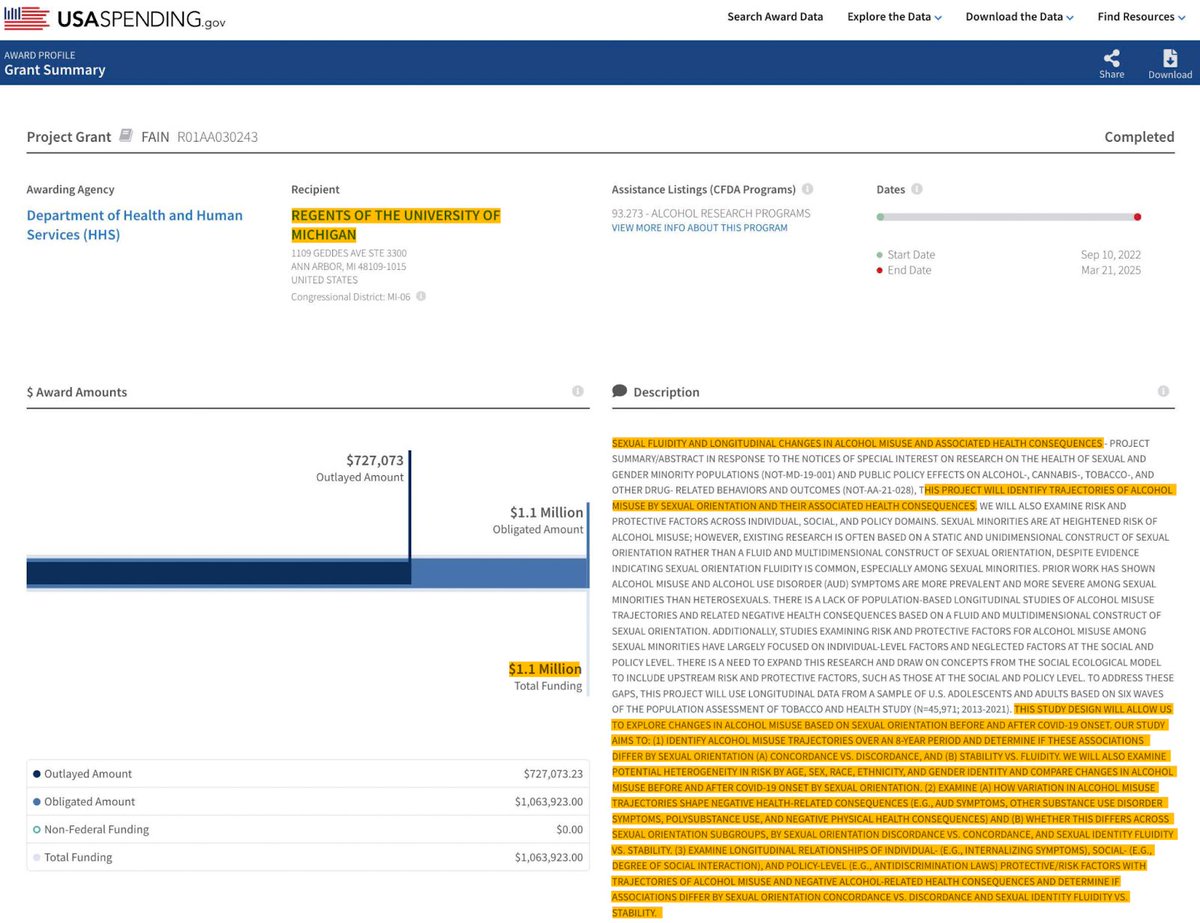This screenshot has width=1200, height=923.
Task: Expand the Download the Data menu
Action: tap(1019, 17)
